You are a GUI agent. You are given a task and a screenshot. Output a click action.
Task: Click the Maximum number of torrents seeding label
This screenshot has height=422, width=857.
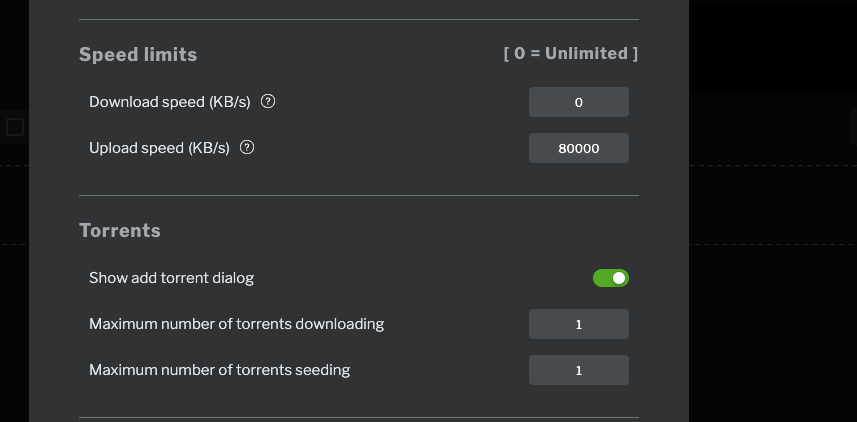tap(219, 370)
